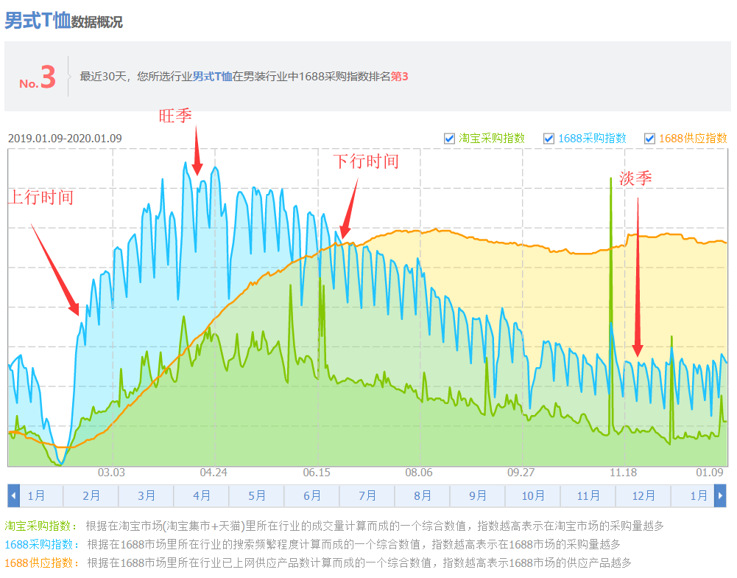Click the 1688供应指数 legend label
Image resolution: width=737 pixels, height=578 pixels.
(693, 138)
